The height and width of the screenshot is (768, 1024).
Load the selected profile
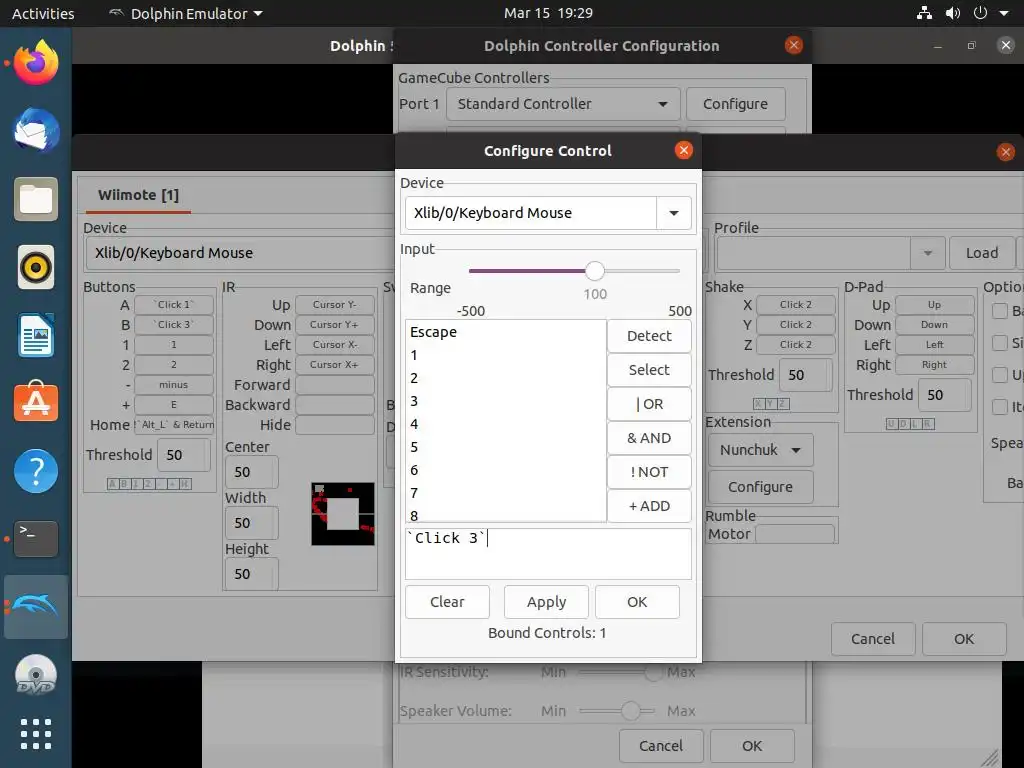pyautogui.click(x=982, y=253)
